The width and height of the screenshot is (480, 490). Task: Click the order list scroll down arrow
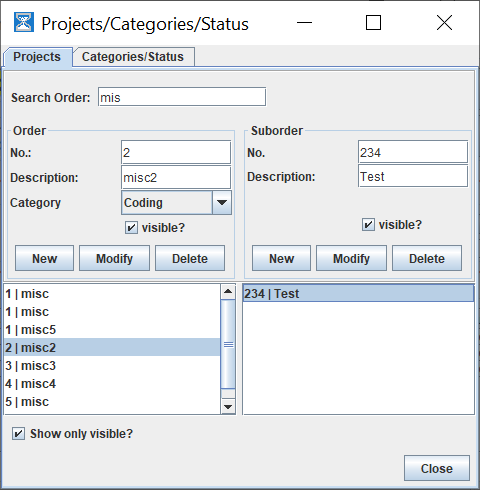click(x=228, y=406)
